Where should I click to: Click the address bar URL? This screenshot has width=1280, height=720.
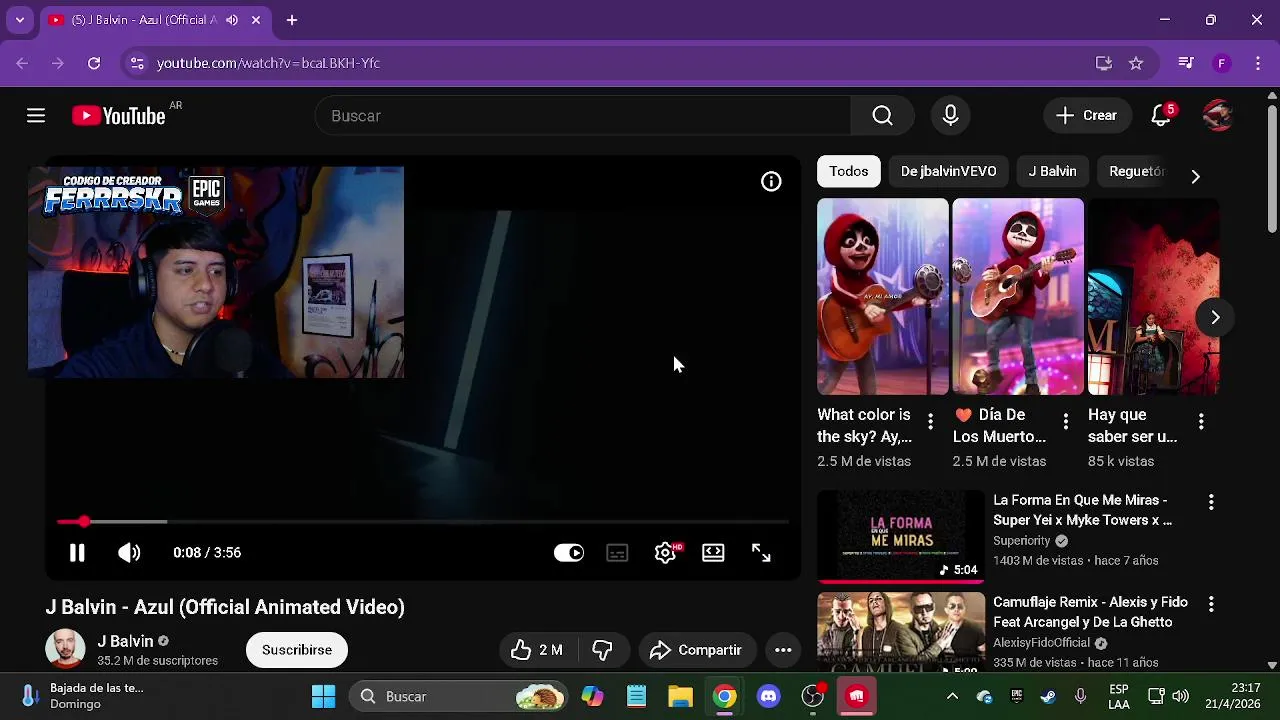tap(268, 63)
